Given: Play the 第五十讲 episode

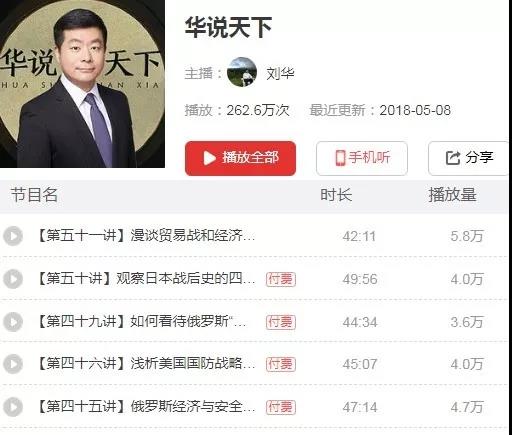Looking at the screenshot, I should (13, 279).
